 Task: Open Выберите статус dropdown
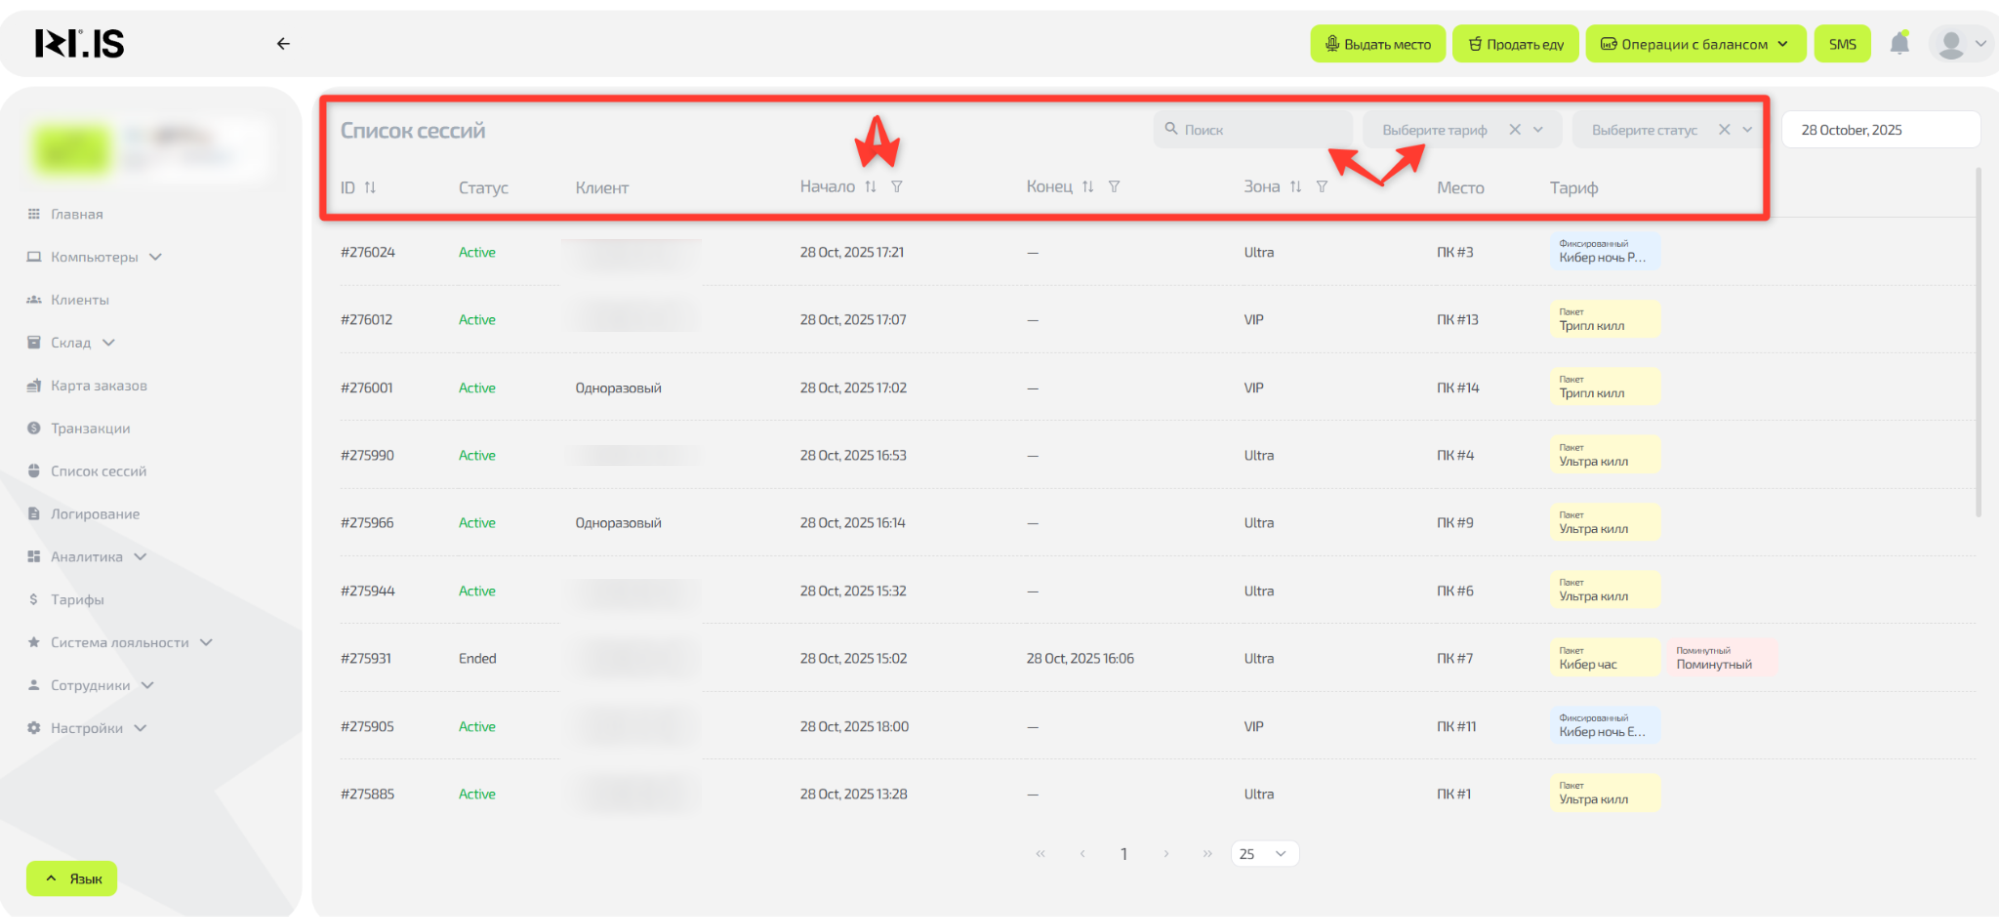[1646, 130]
